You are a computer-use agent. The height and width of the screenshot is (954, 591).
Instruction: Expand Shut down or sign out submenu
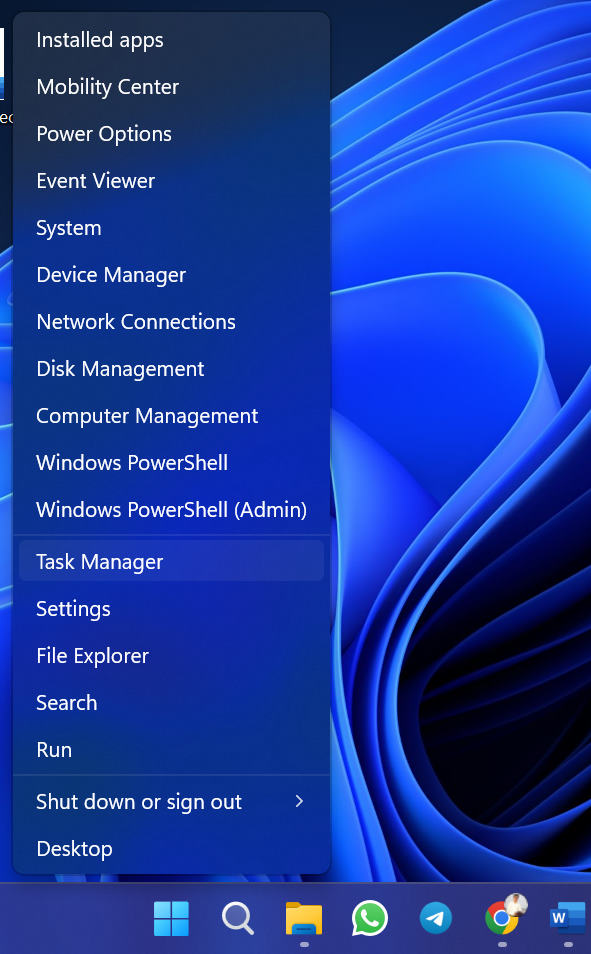(x=171, y=802)
